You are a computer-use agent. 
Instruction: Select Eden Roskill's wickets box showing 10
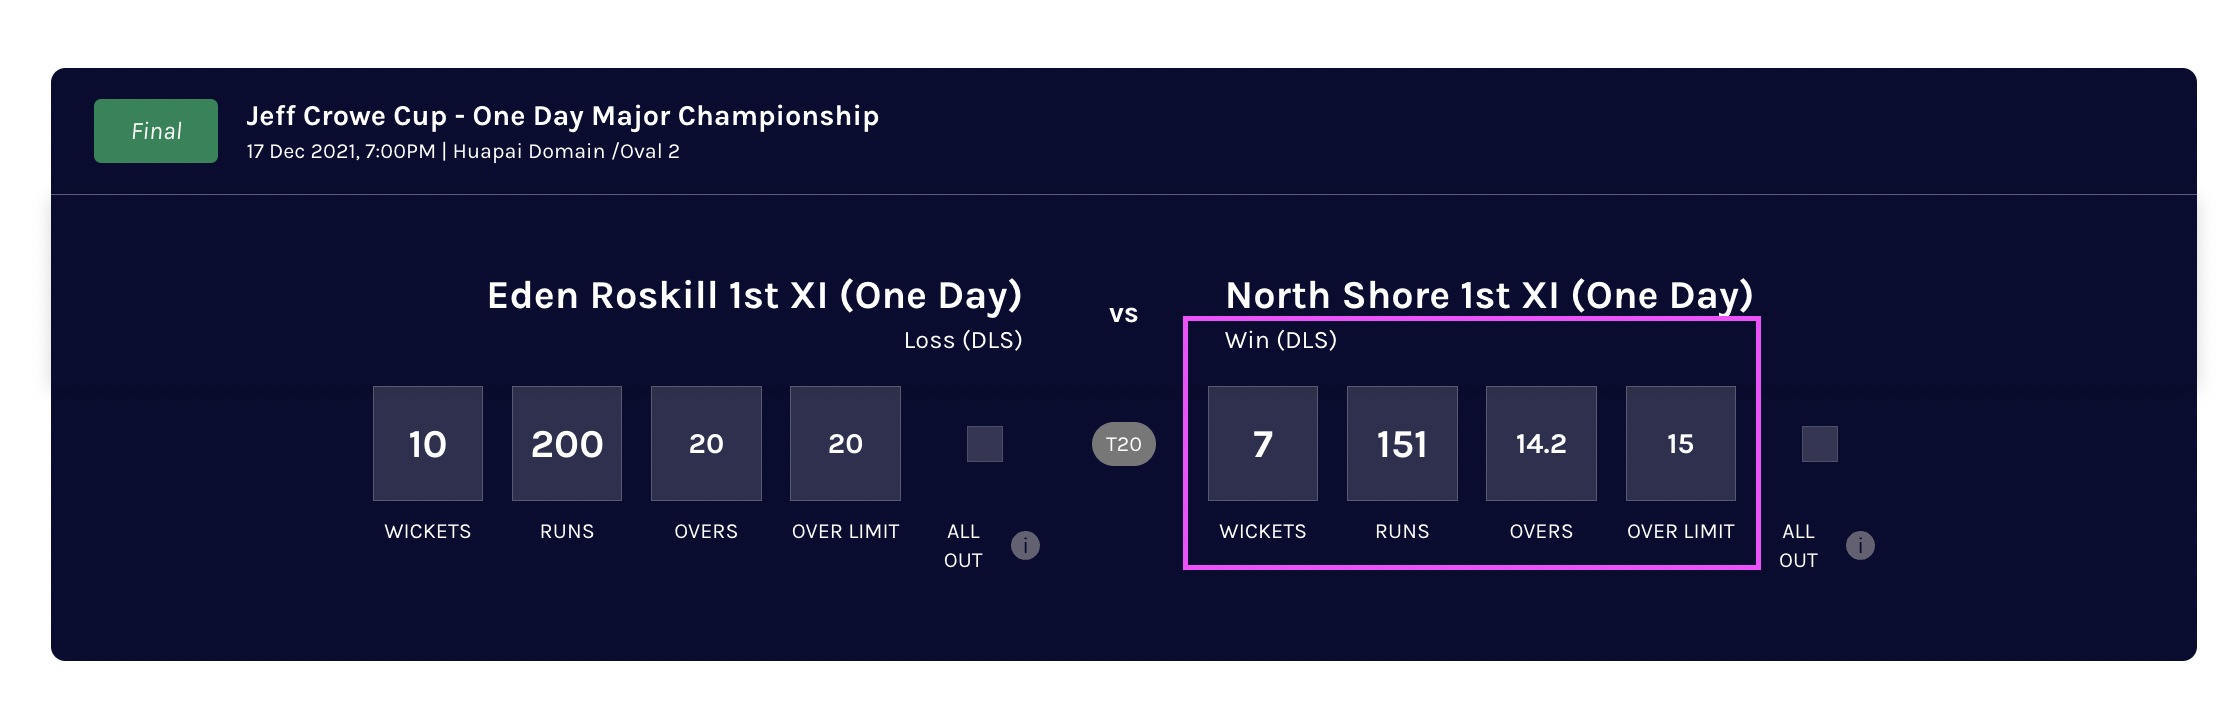pos(428,444)
